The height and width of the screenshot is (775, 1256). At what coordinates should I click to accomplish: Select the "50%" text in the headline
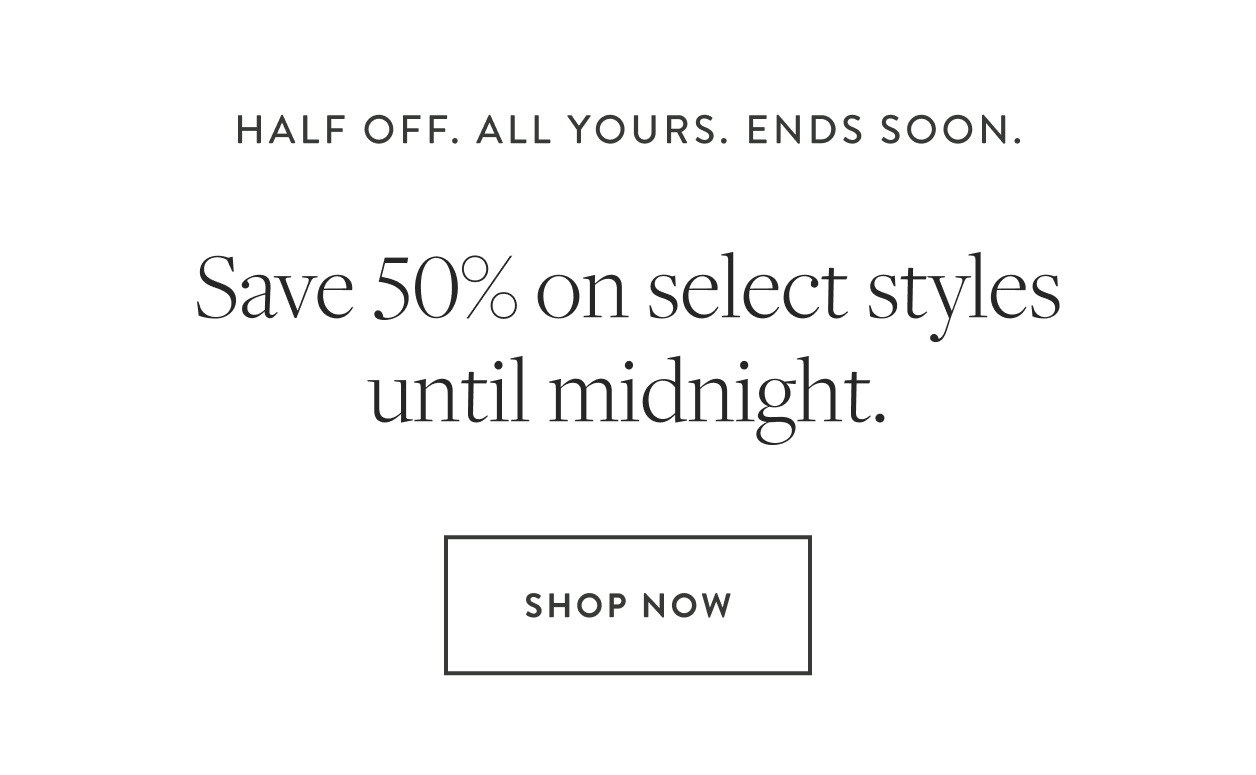pos(447,290)
